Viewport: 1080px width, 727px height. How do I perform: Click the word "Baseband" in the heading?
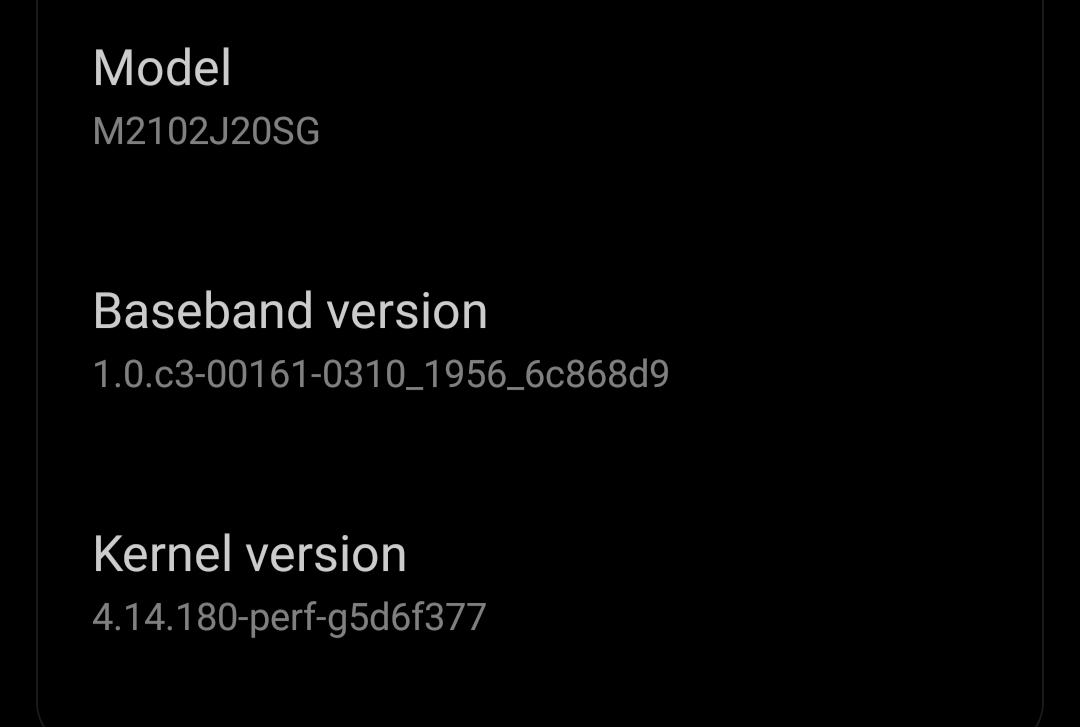click(203, 311)
